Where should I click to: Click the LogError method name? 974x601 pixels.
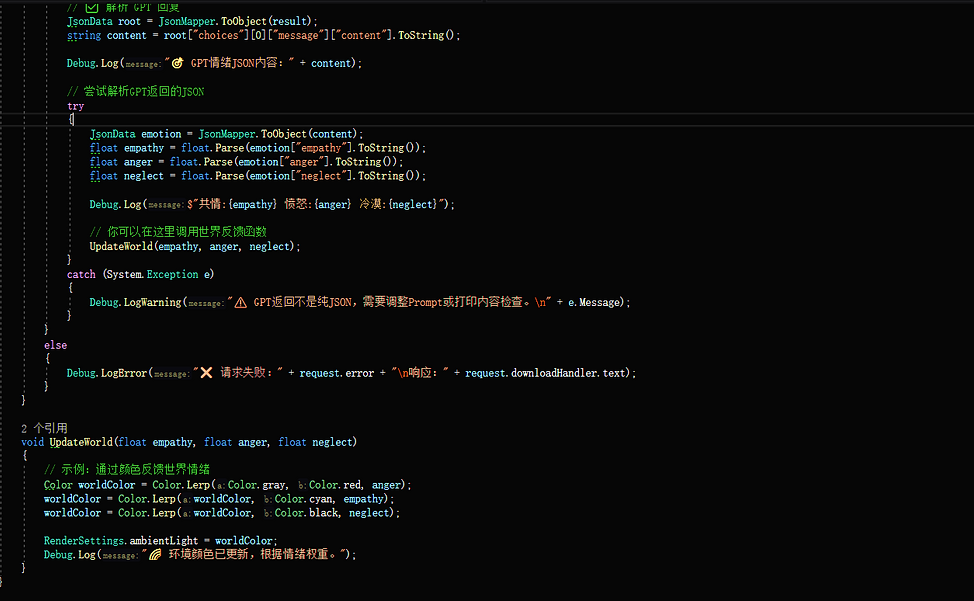pos(124,373)
